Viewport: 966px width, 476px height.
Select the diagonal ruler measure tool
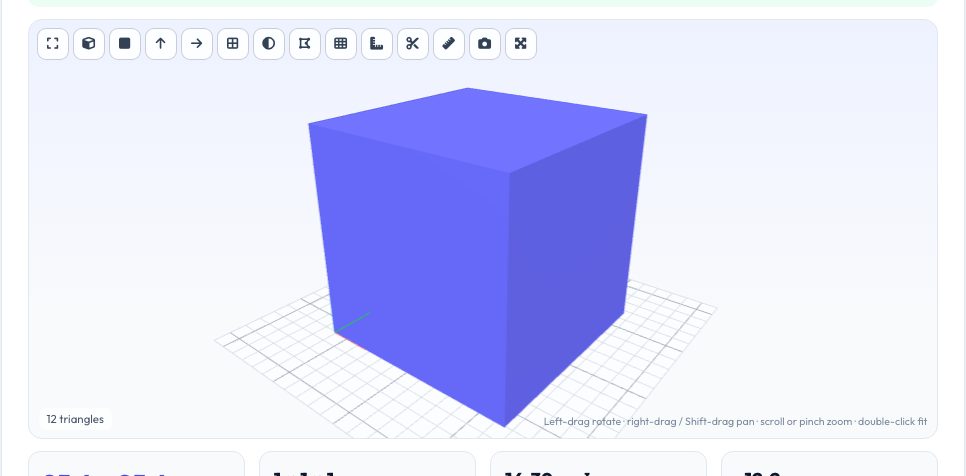click(448, 44)
